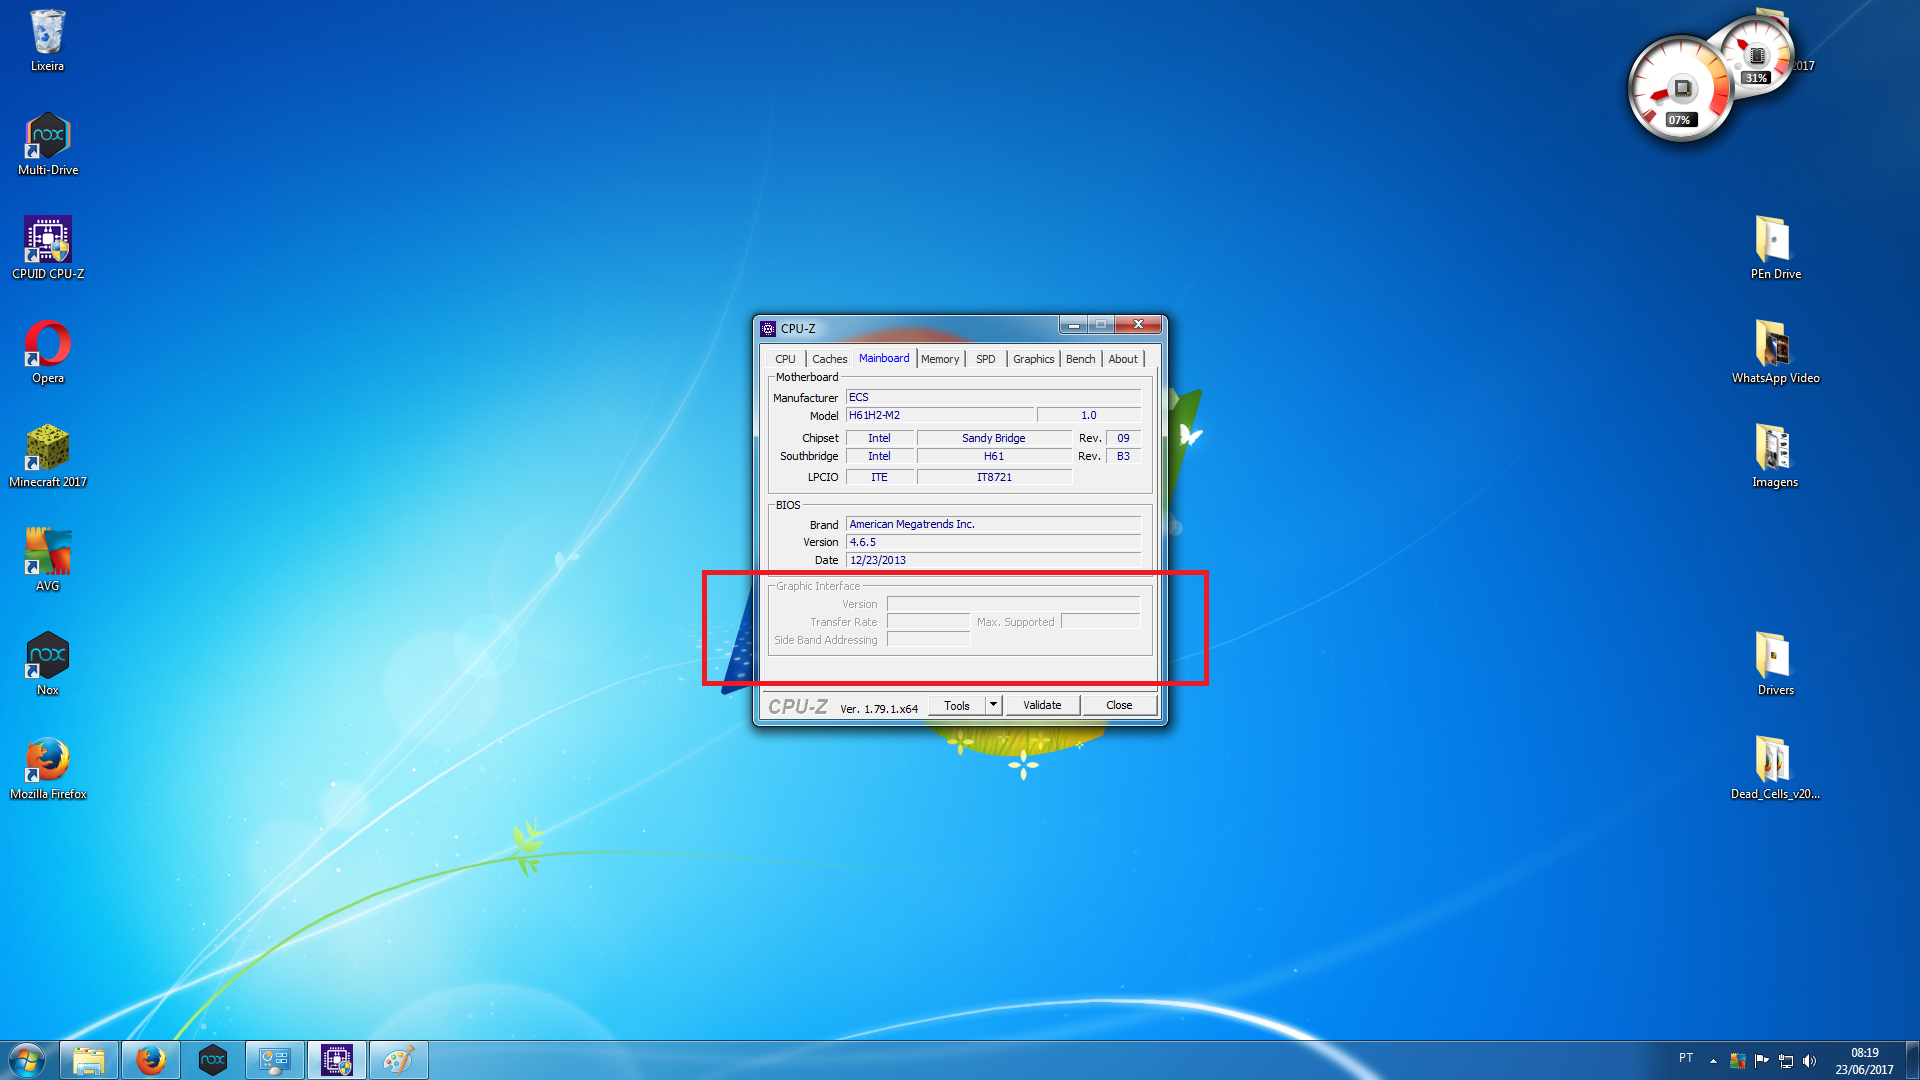Open the Graphics tab
Viewport: 1920px width, 1080px height.
pos(1033,359)
